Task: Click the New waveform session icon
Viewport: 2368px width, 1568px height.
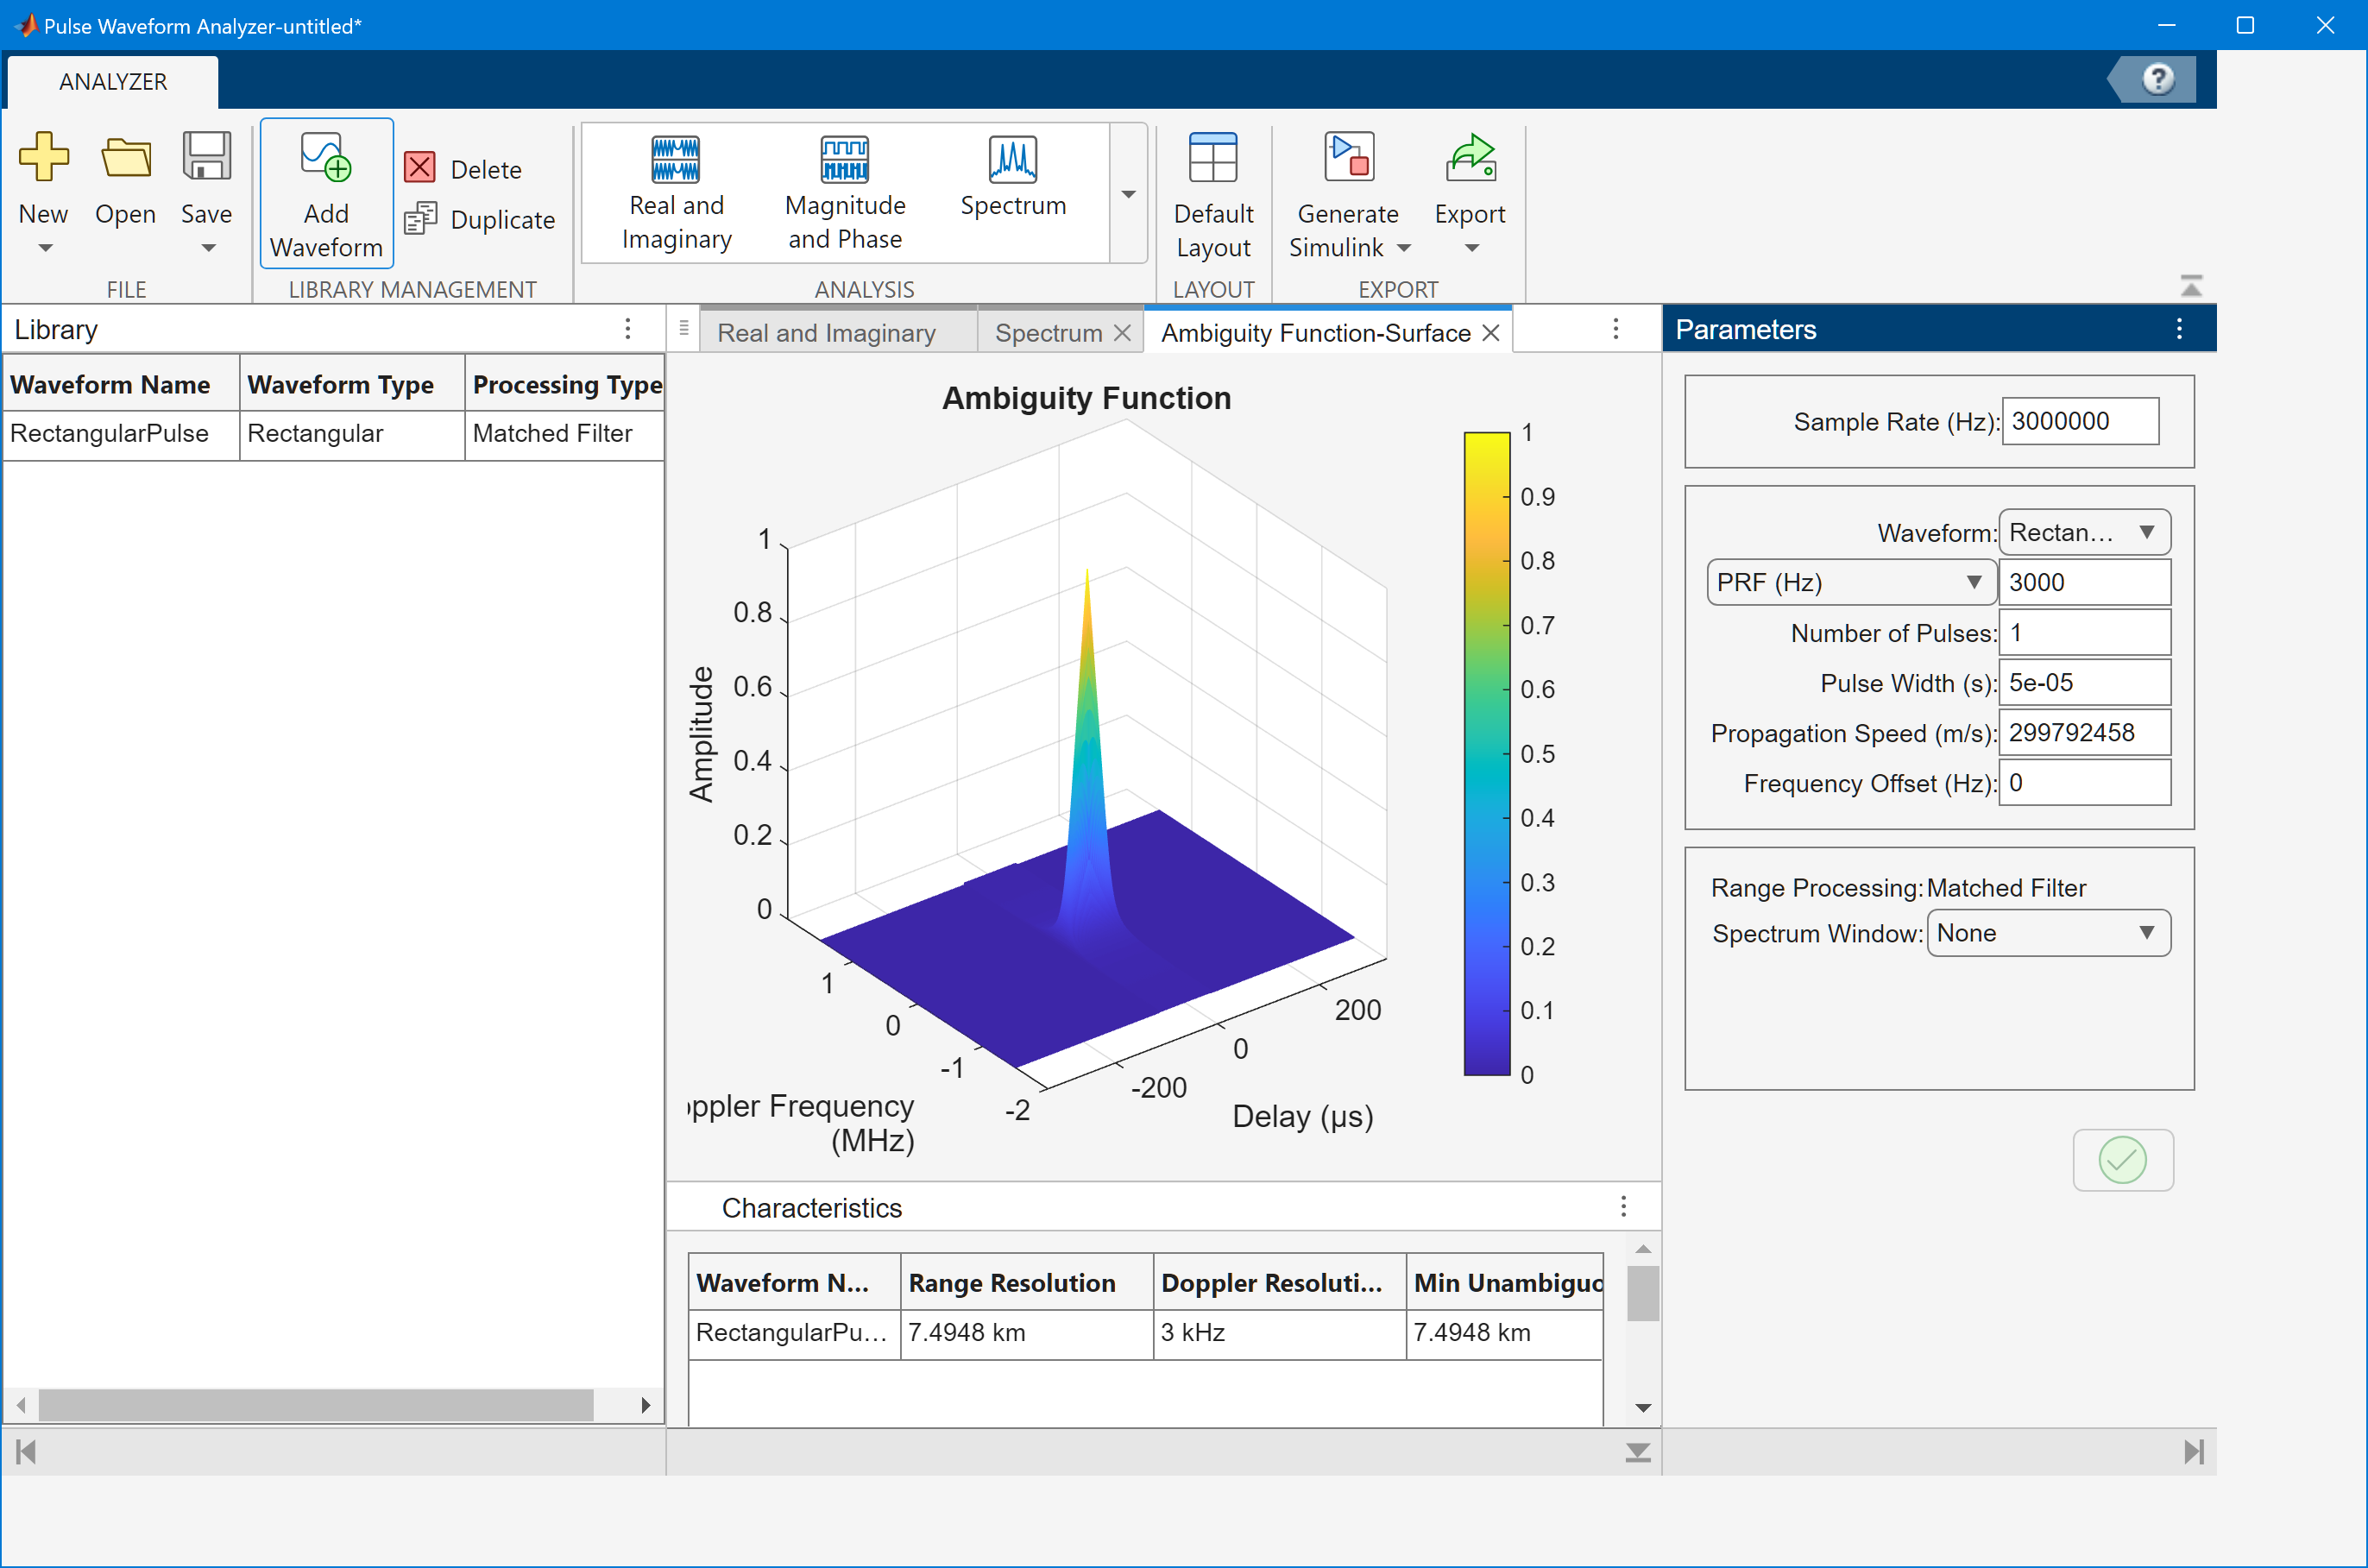Action: [44, 158]
